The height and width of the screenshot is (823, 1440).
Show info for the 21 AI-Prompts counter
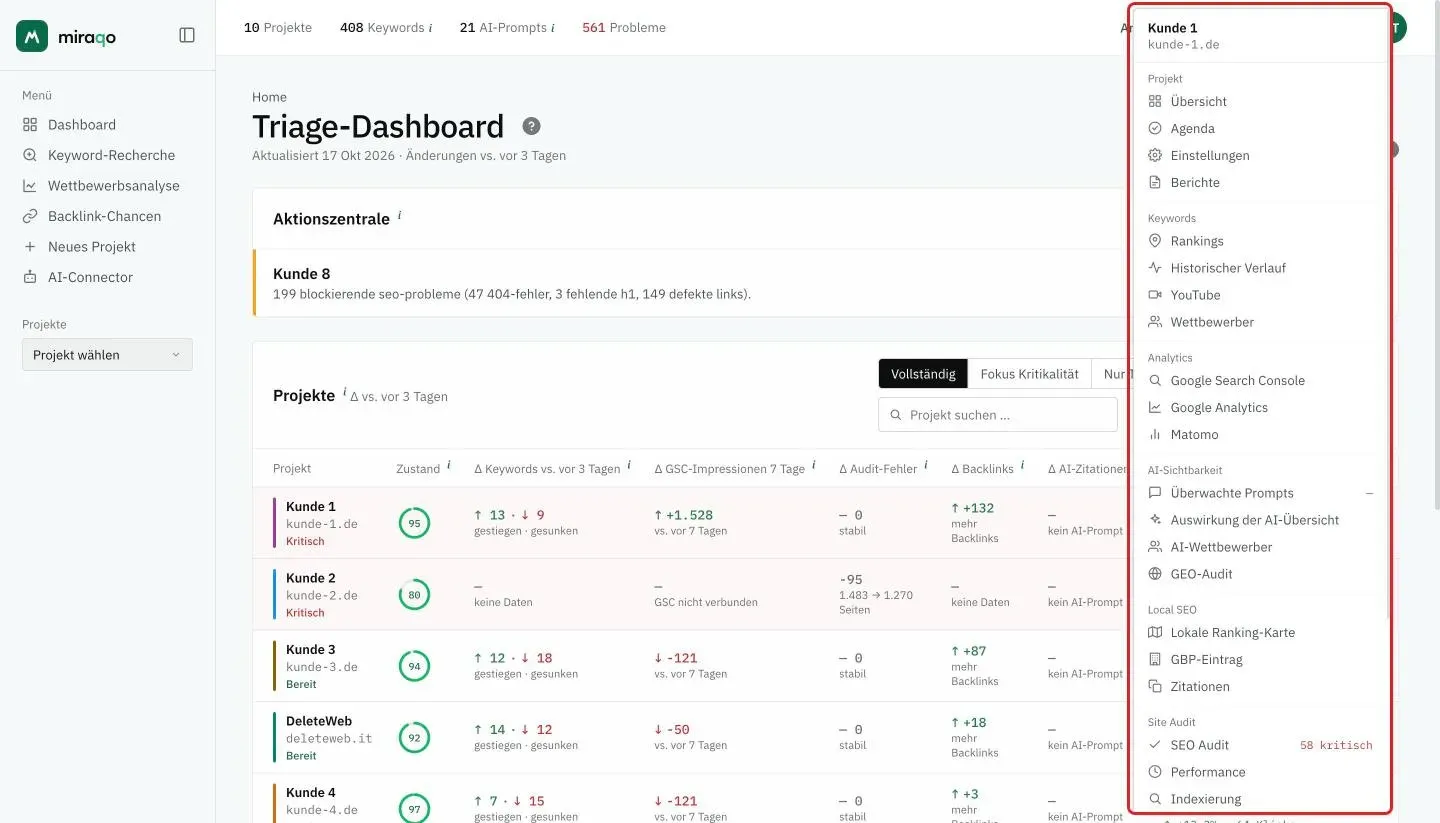[553, 28]
